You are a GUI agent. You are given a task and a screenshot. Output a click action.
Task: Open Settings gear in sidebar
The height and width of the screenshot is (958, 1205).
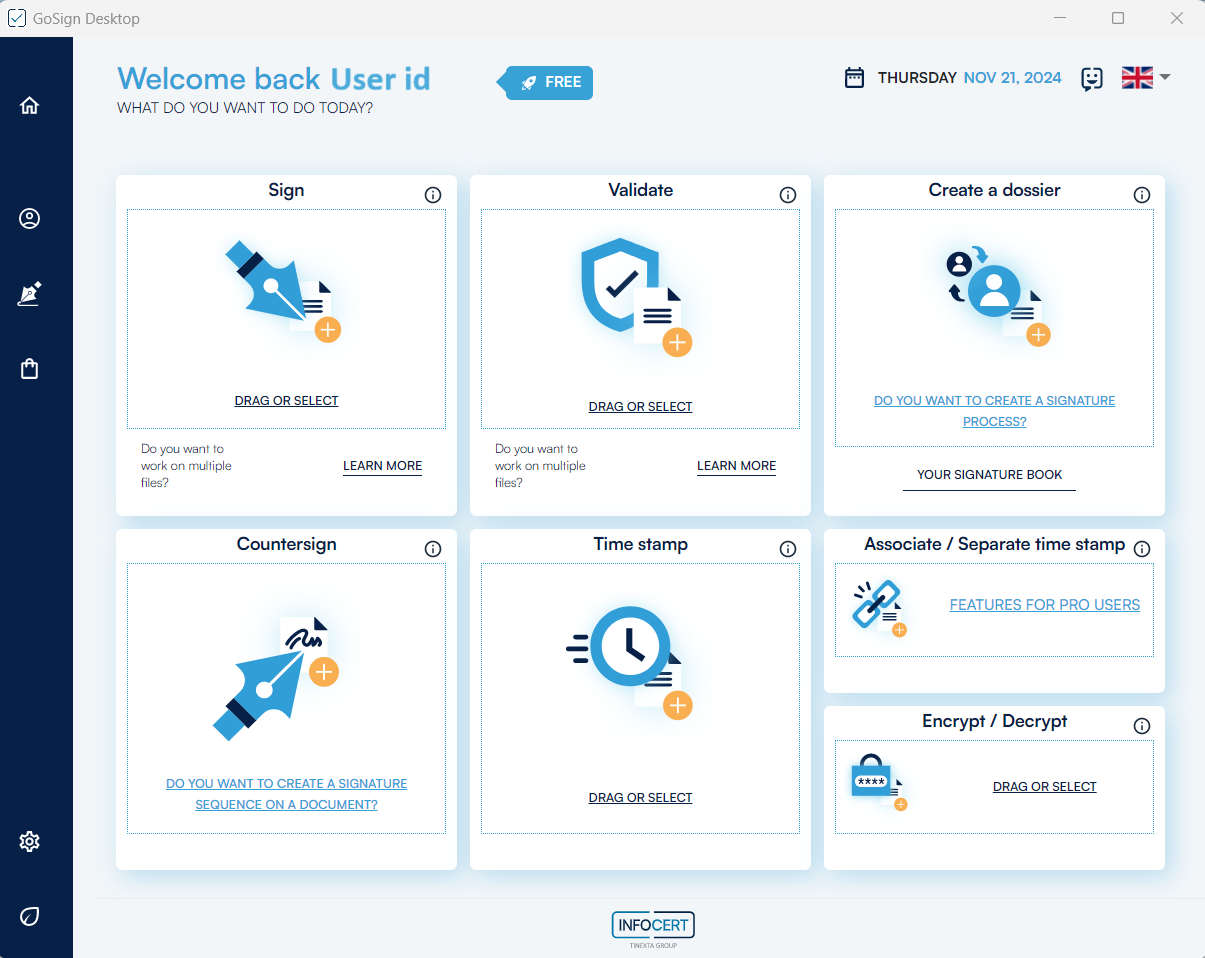pyautogui.click(x=29, y=841)
